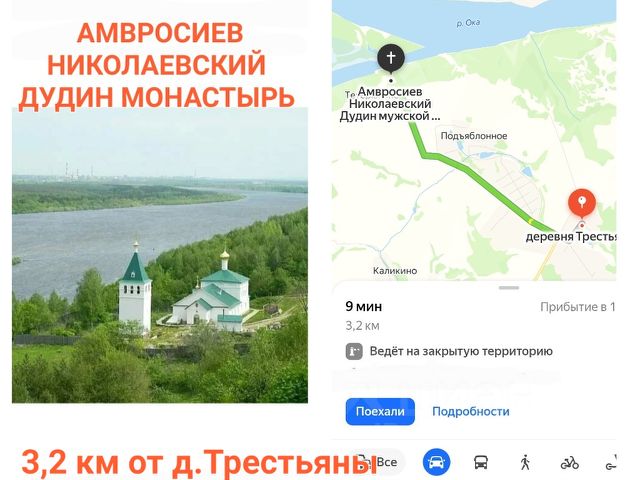The width and height of the screenshot is (625, 480).
Task: Select the car driving route mode
Action: click(x=436, y=462)
